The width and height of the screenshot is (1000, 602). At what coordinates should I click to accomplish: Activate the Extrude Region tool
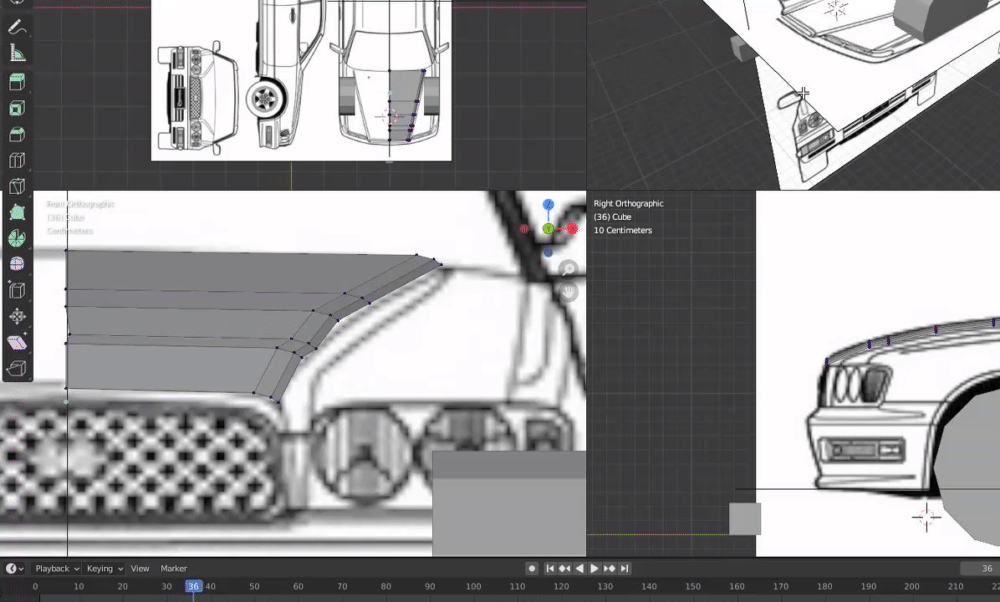tap(17, 82)
